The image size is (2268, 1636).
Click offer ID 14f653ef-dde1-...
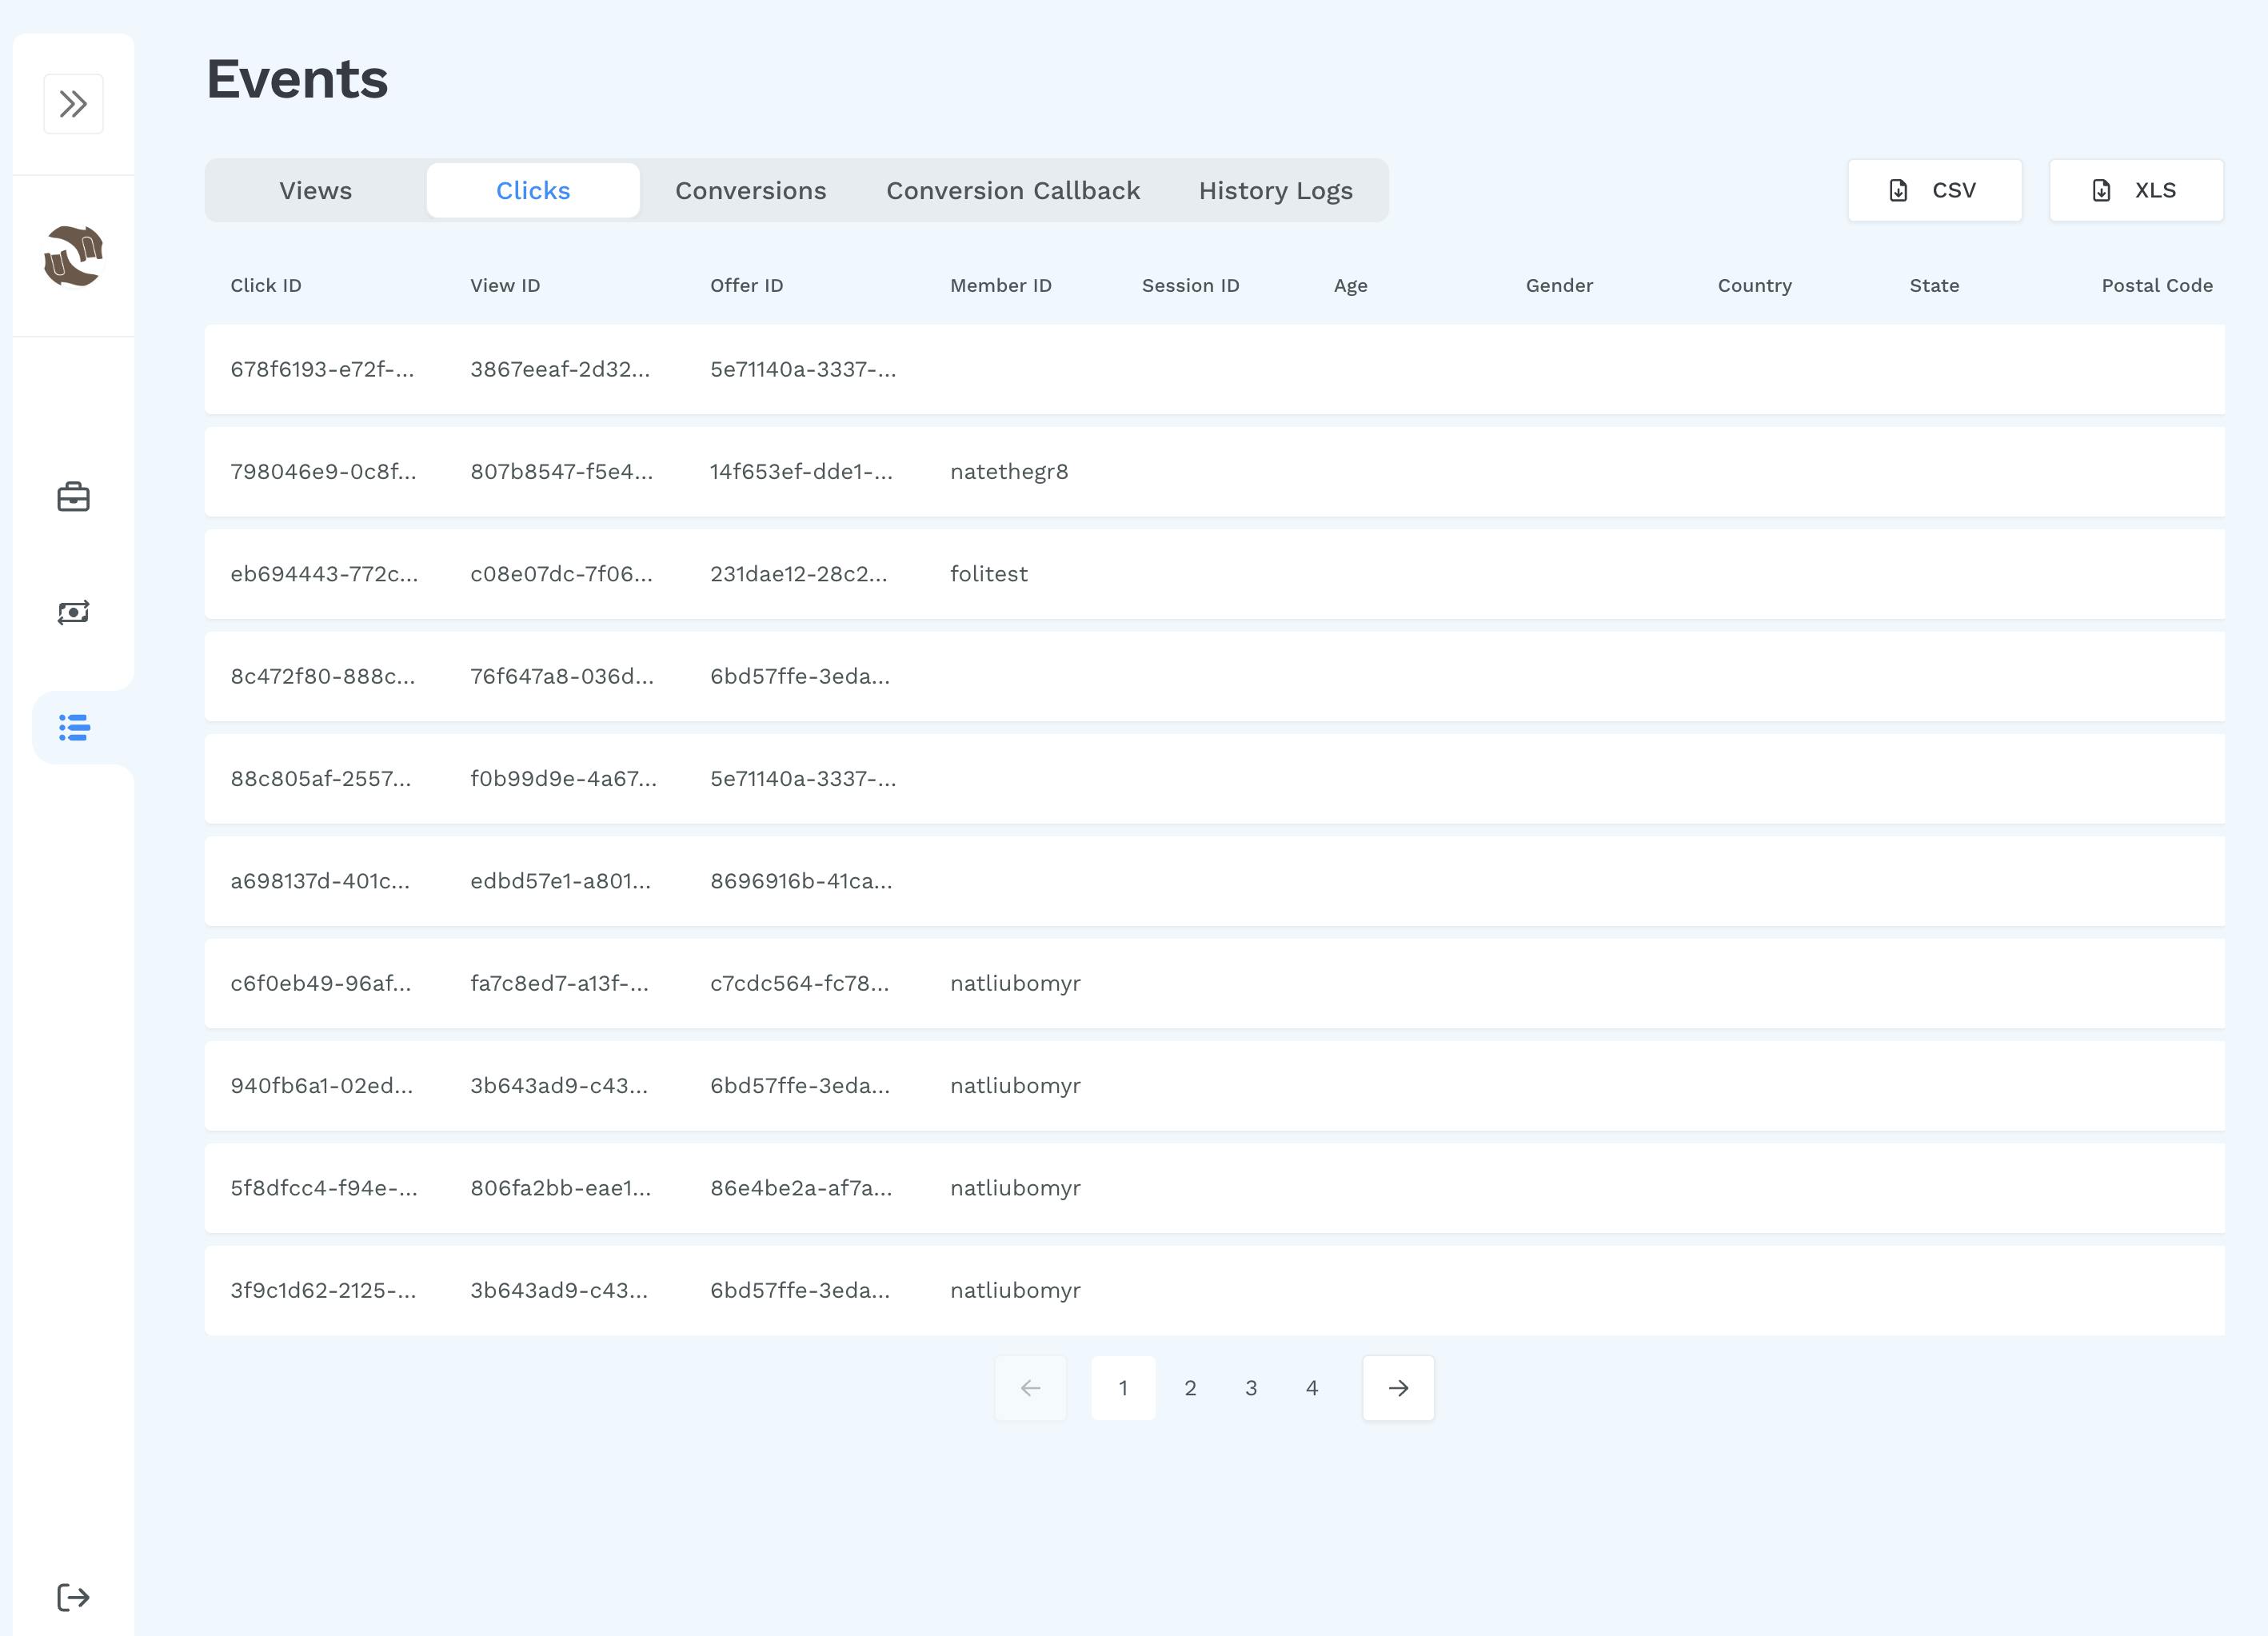[x=802, y=471]
